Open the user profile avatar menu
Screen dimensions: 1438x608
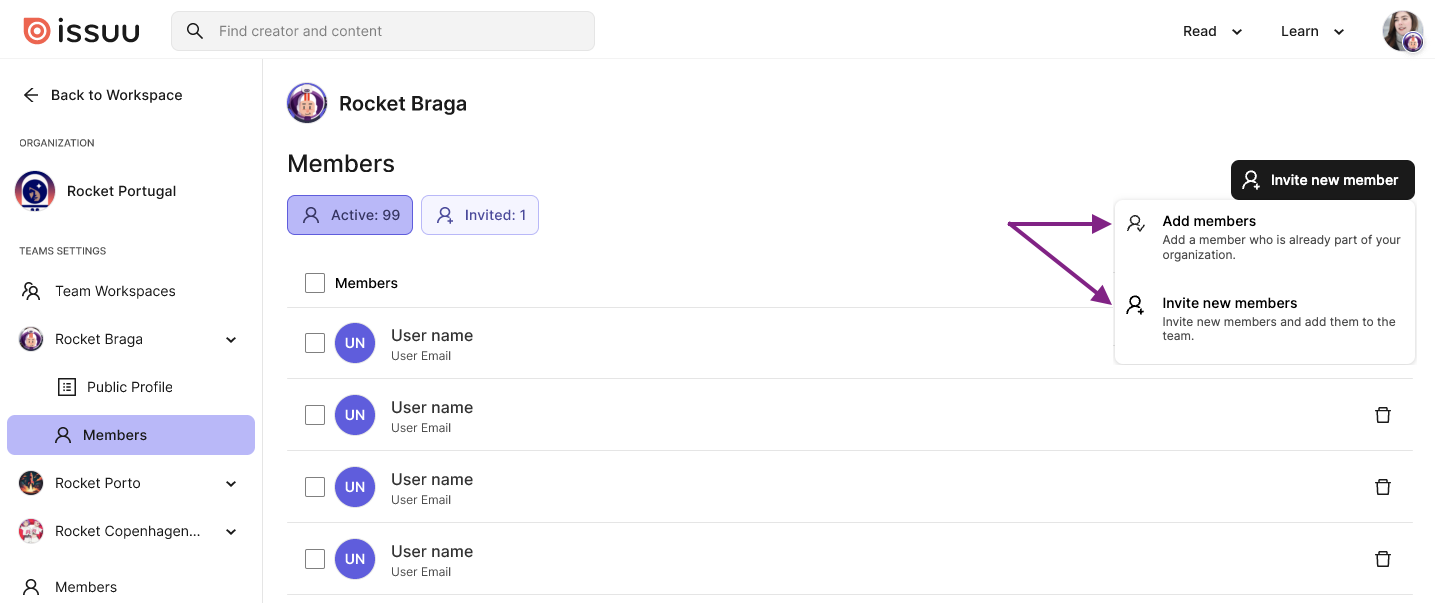(x=1403, y=31)
